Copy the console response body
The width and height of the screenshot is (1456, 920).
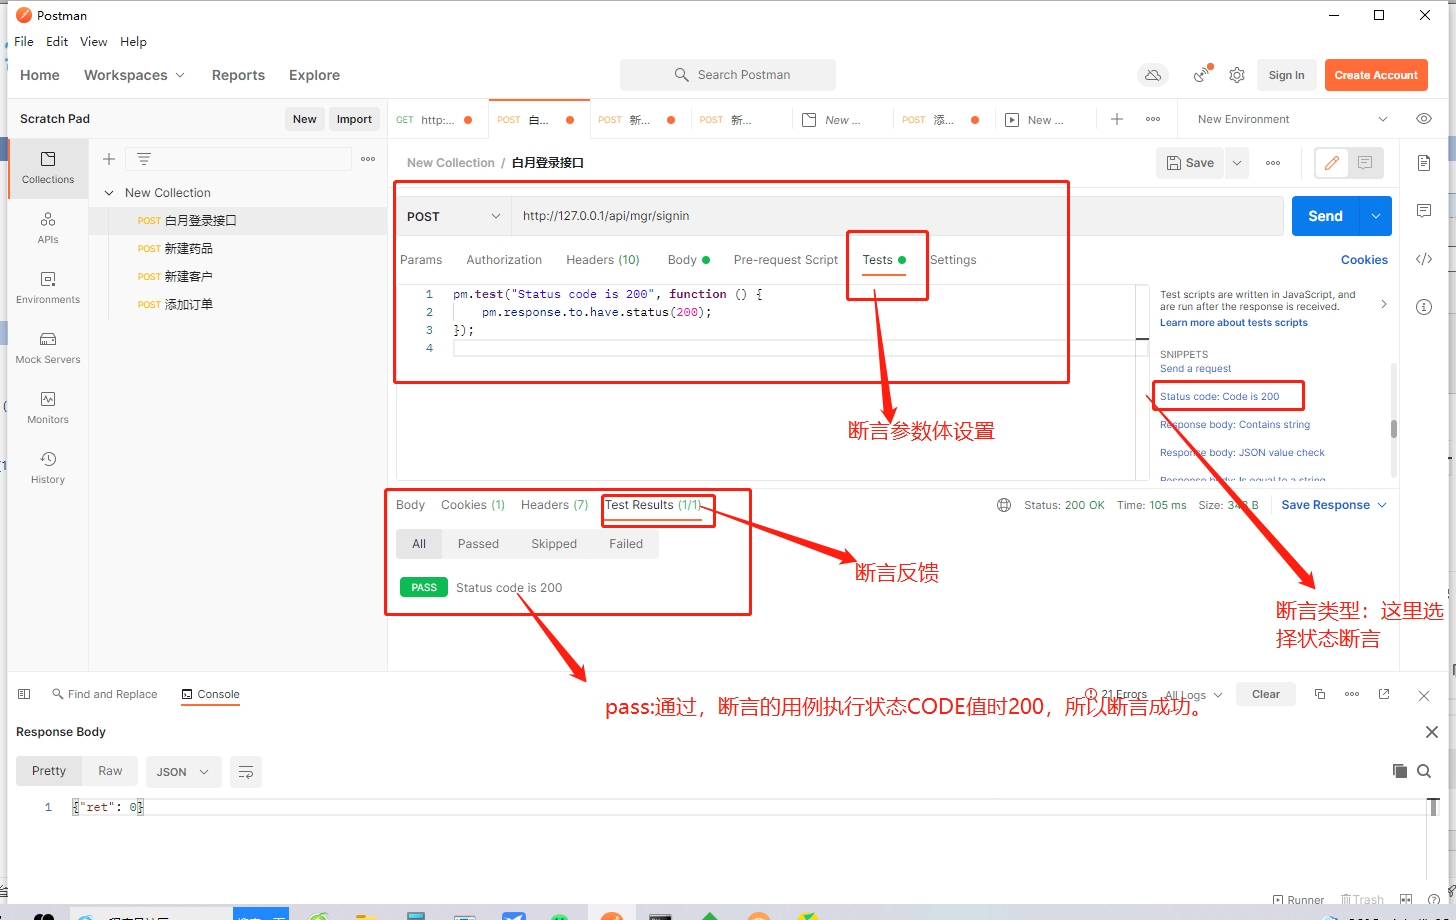1400,771
